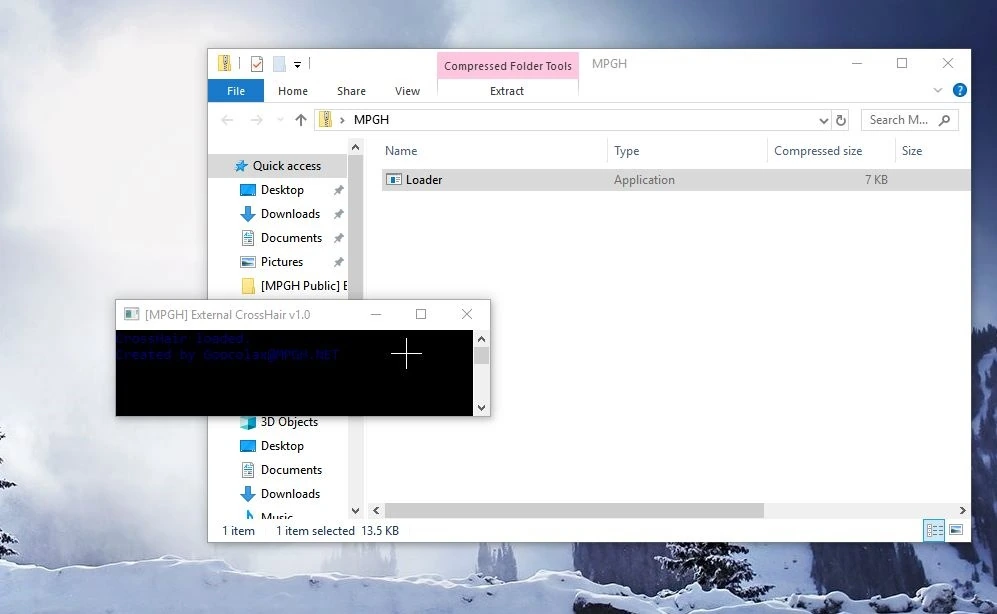
Task: Open the View ribbon tab
Action: [407, 91]
